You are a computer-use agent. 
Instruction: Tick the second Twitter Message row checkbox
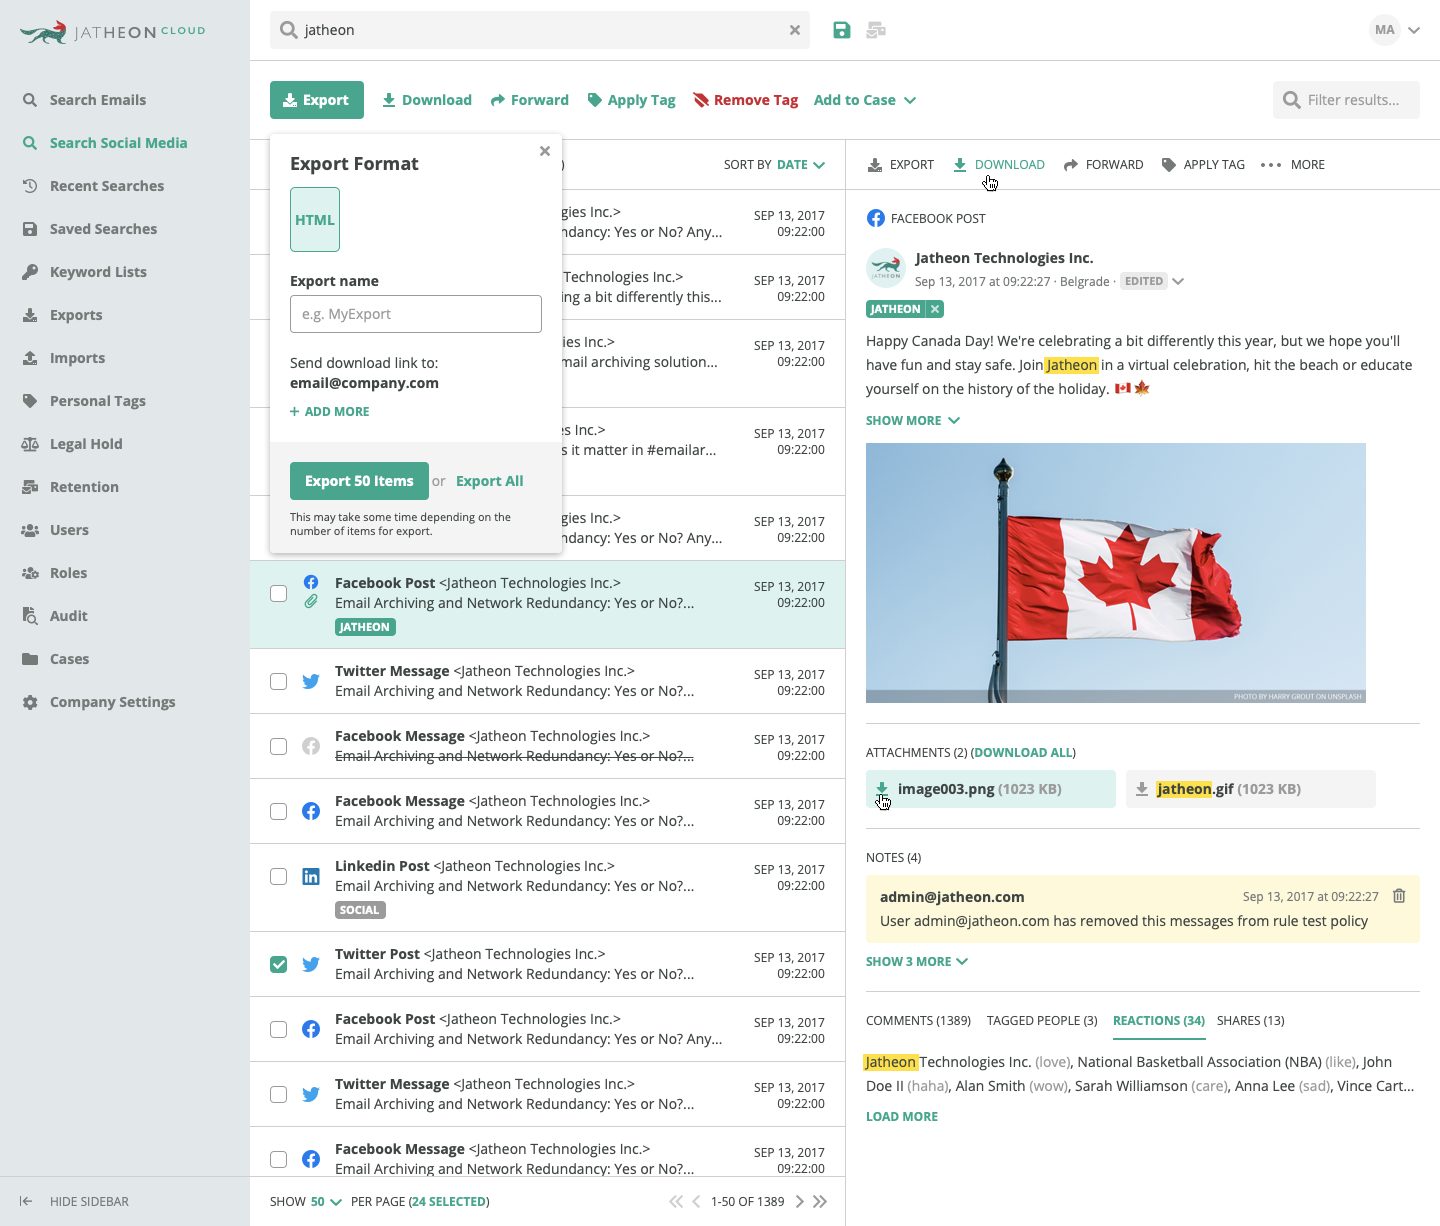point(279,1095)
